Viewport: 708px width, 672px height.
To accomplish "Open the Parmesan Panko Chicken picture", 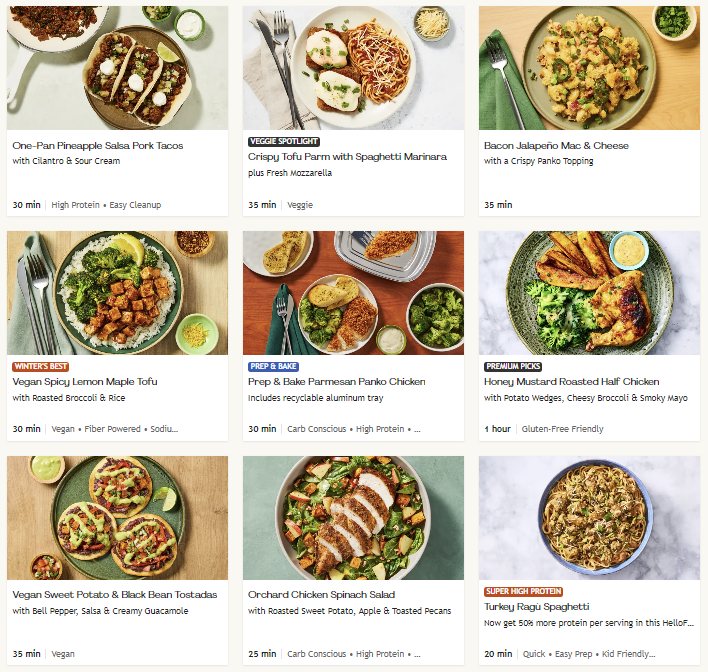I will tap(353, 294).
